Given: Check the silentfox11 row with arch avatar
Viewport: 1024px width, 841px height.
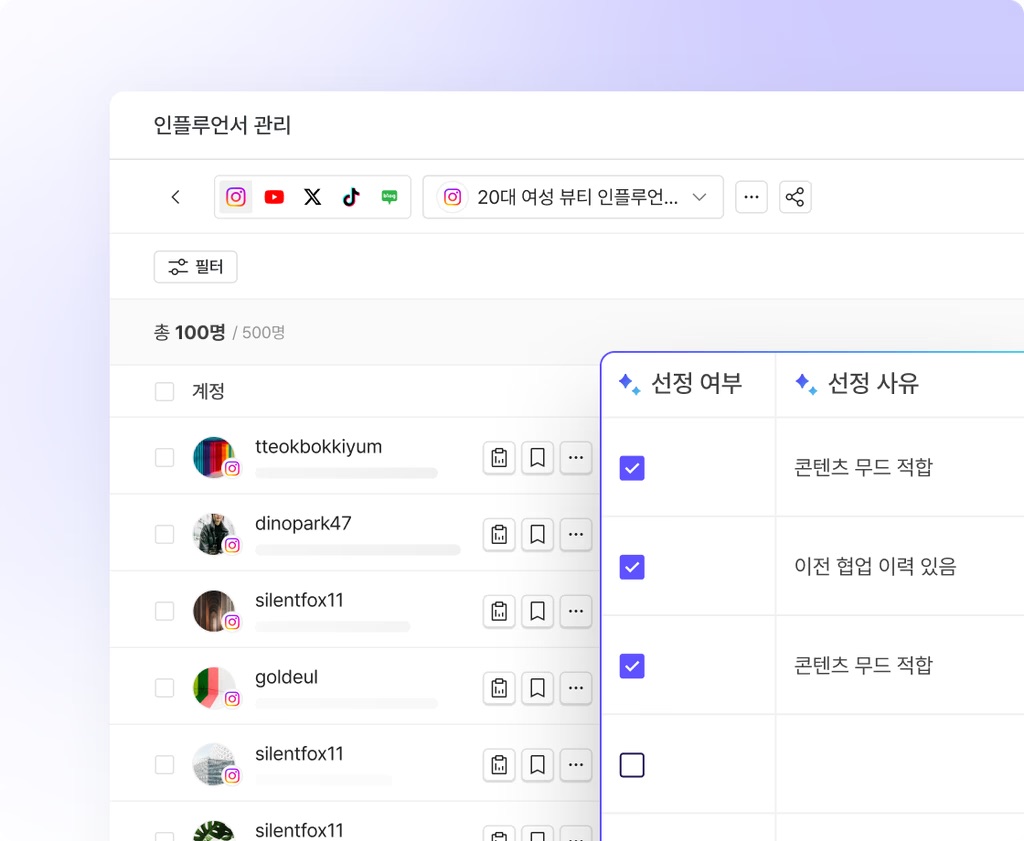Looking at the screenshot, I should click(165, 611).
